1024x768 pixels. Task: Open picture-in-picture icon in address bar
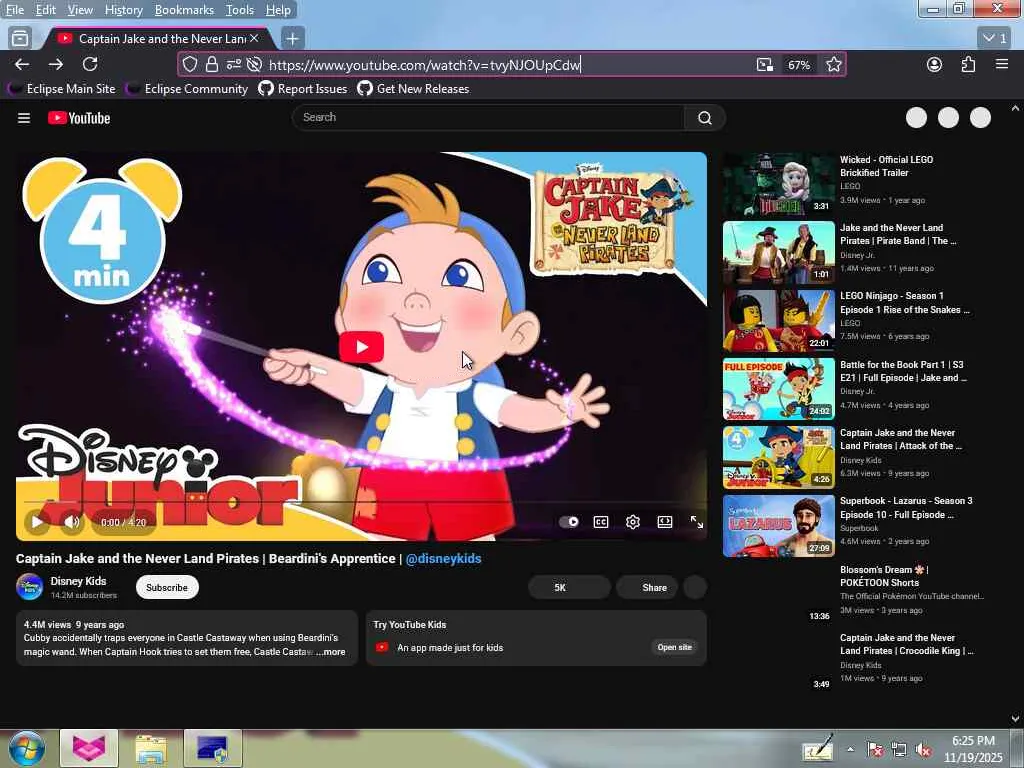tap(765, 65)
